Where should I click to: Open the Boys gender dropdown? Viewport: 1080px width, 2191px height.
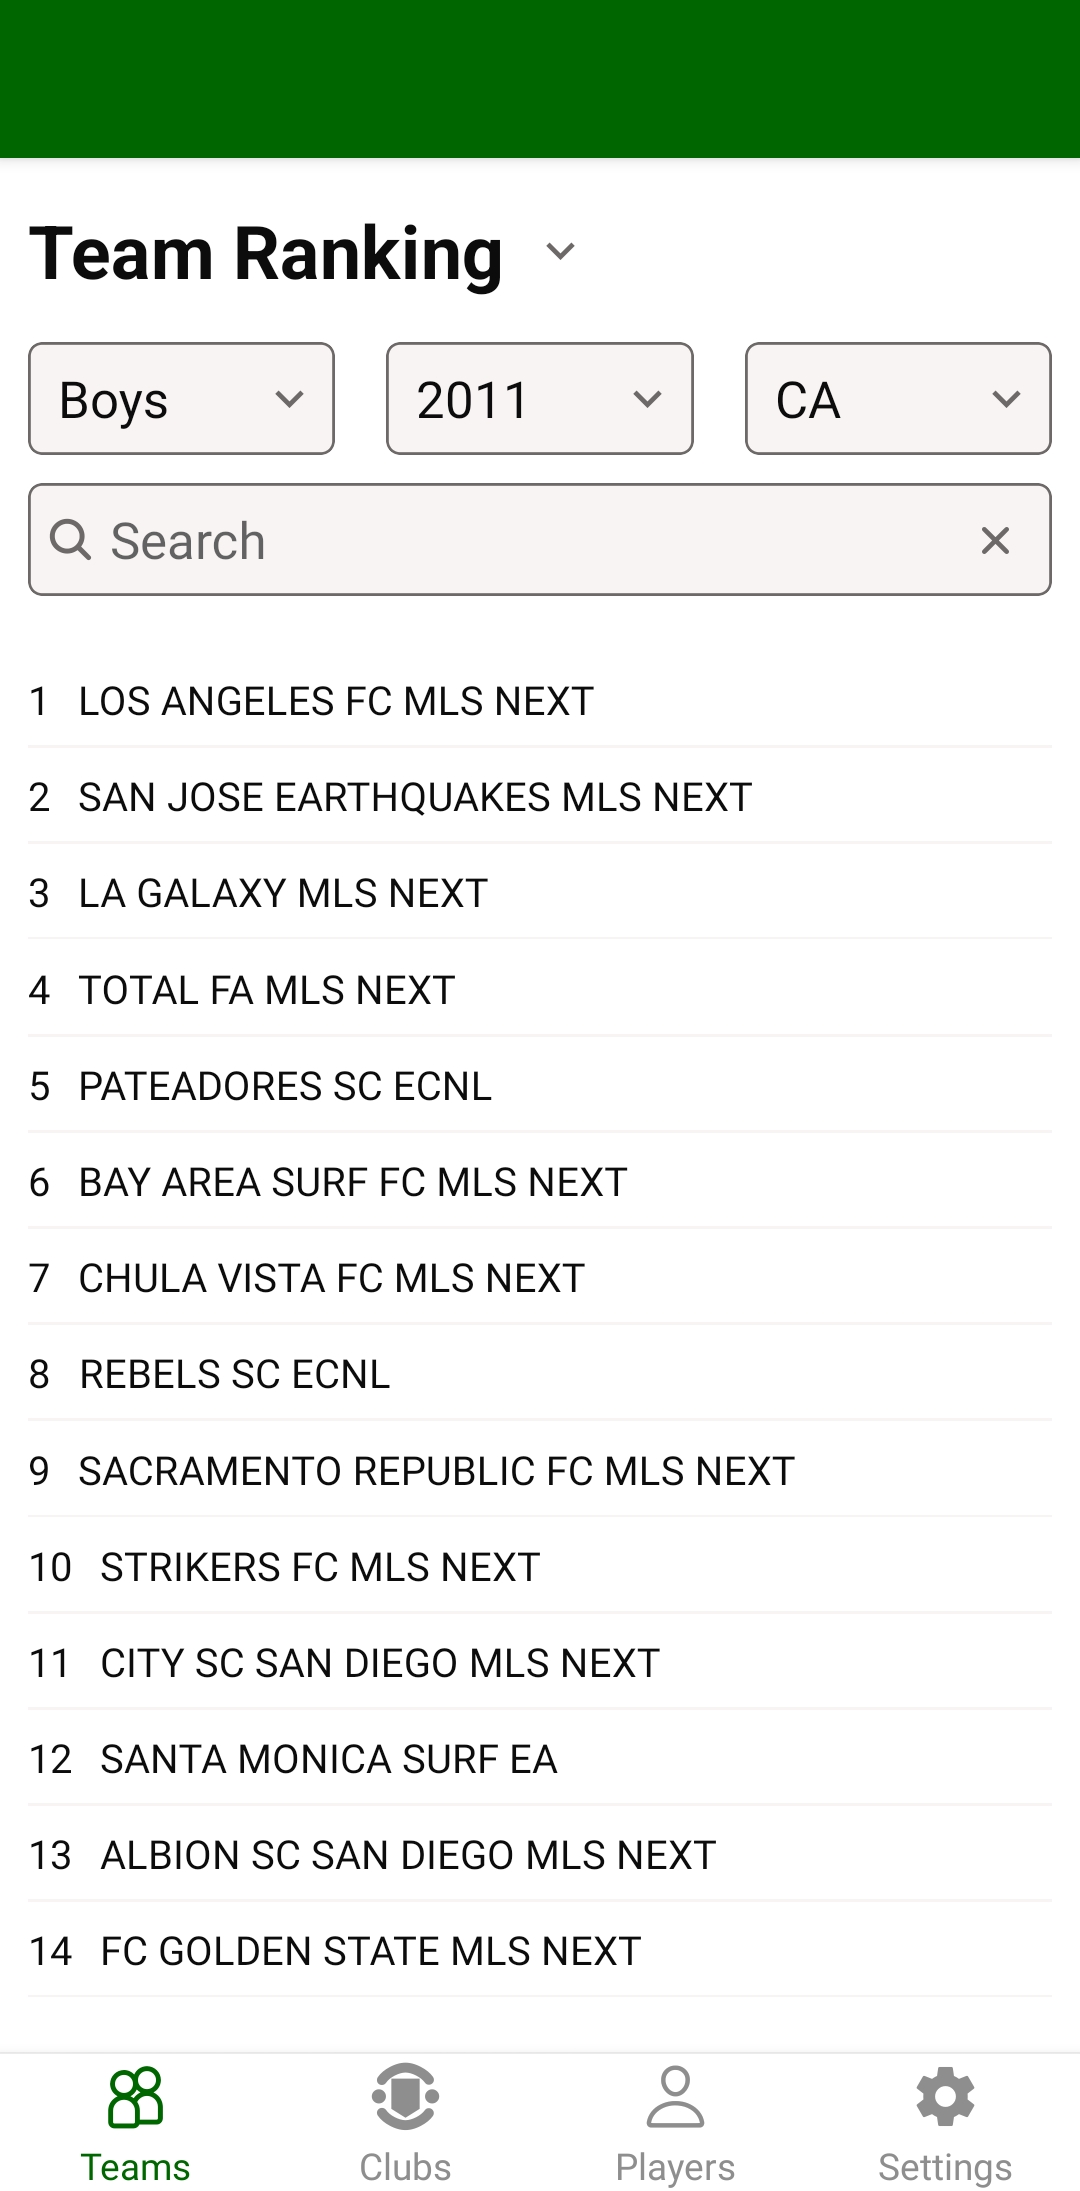point(181,399)
